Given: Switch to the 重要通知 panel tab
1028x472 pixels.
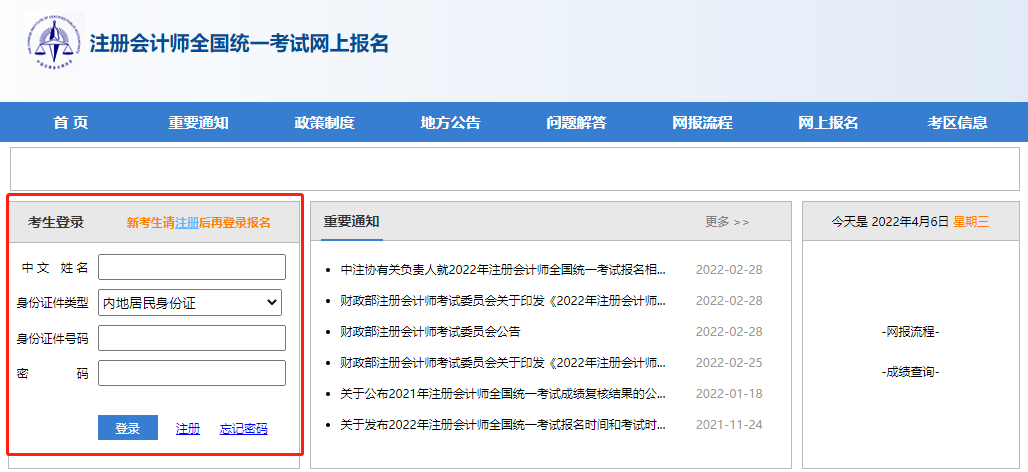Looking at the screenshot, I should pyautogui.click(x=351, y=222).
